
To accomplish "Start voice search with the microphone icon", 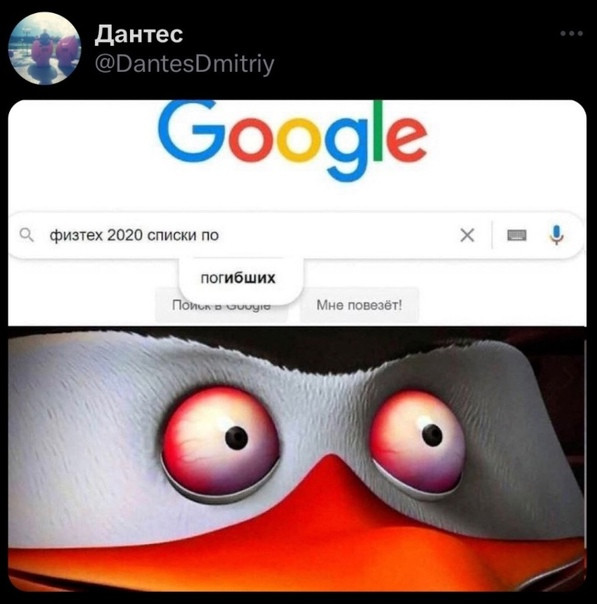I will tap(557, 235).
